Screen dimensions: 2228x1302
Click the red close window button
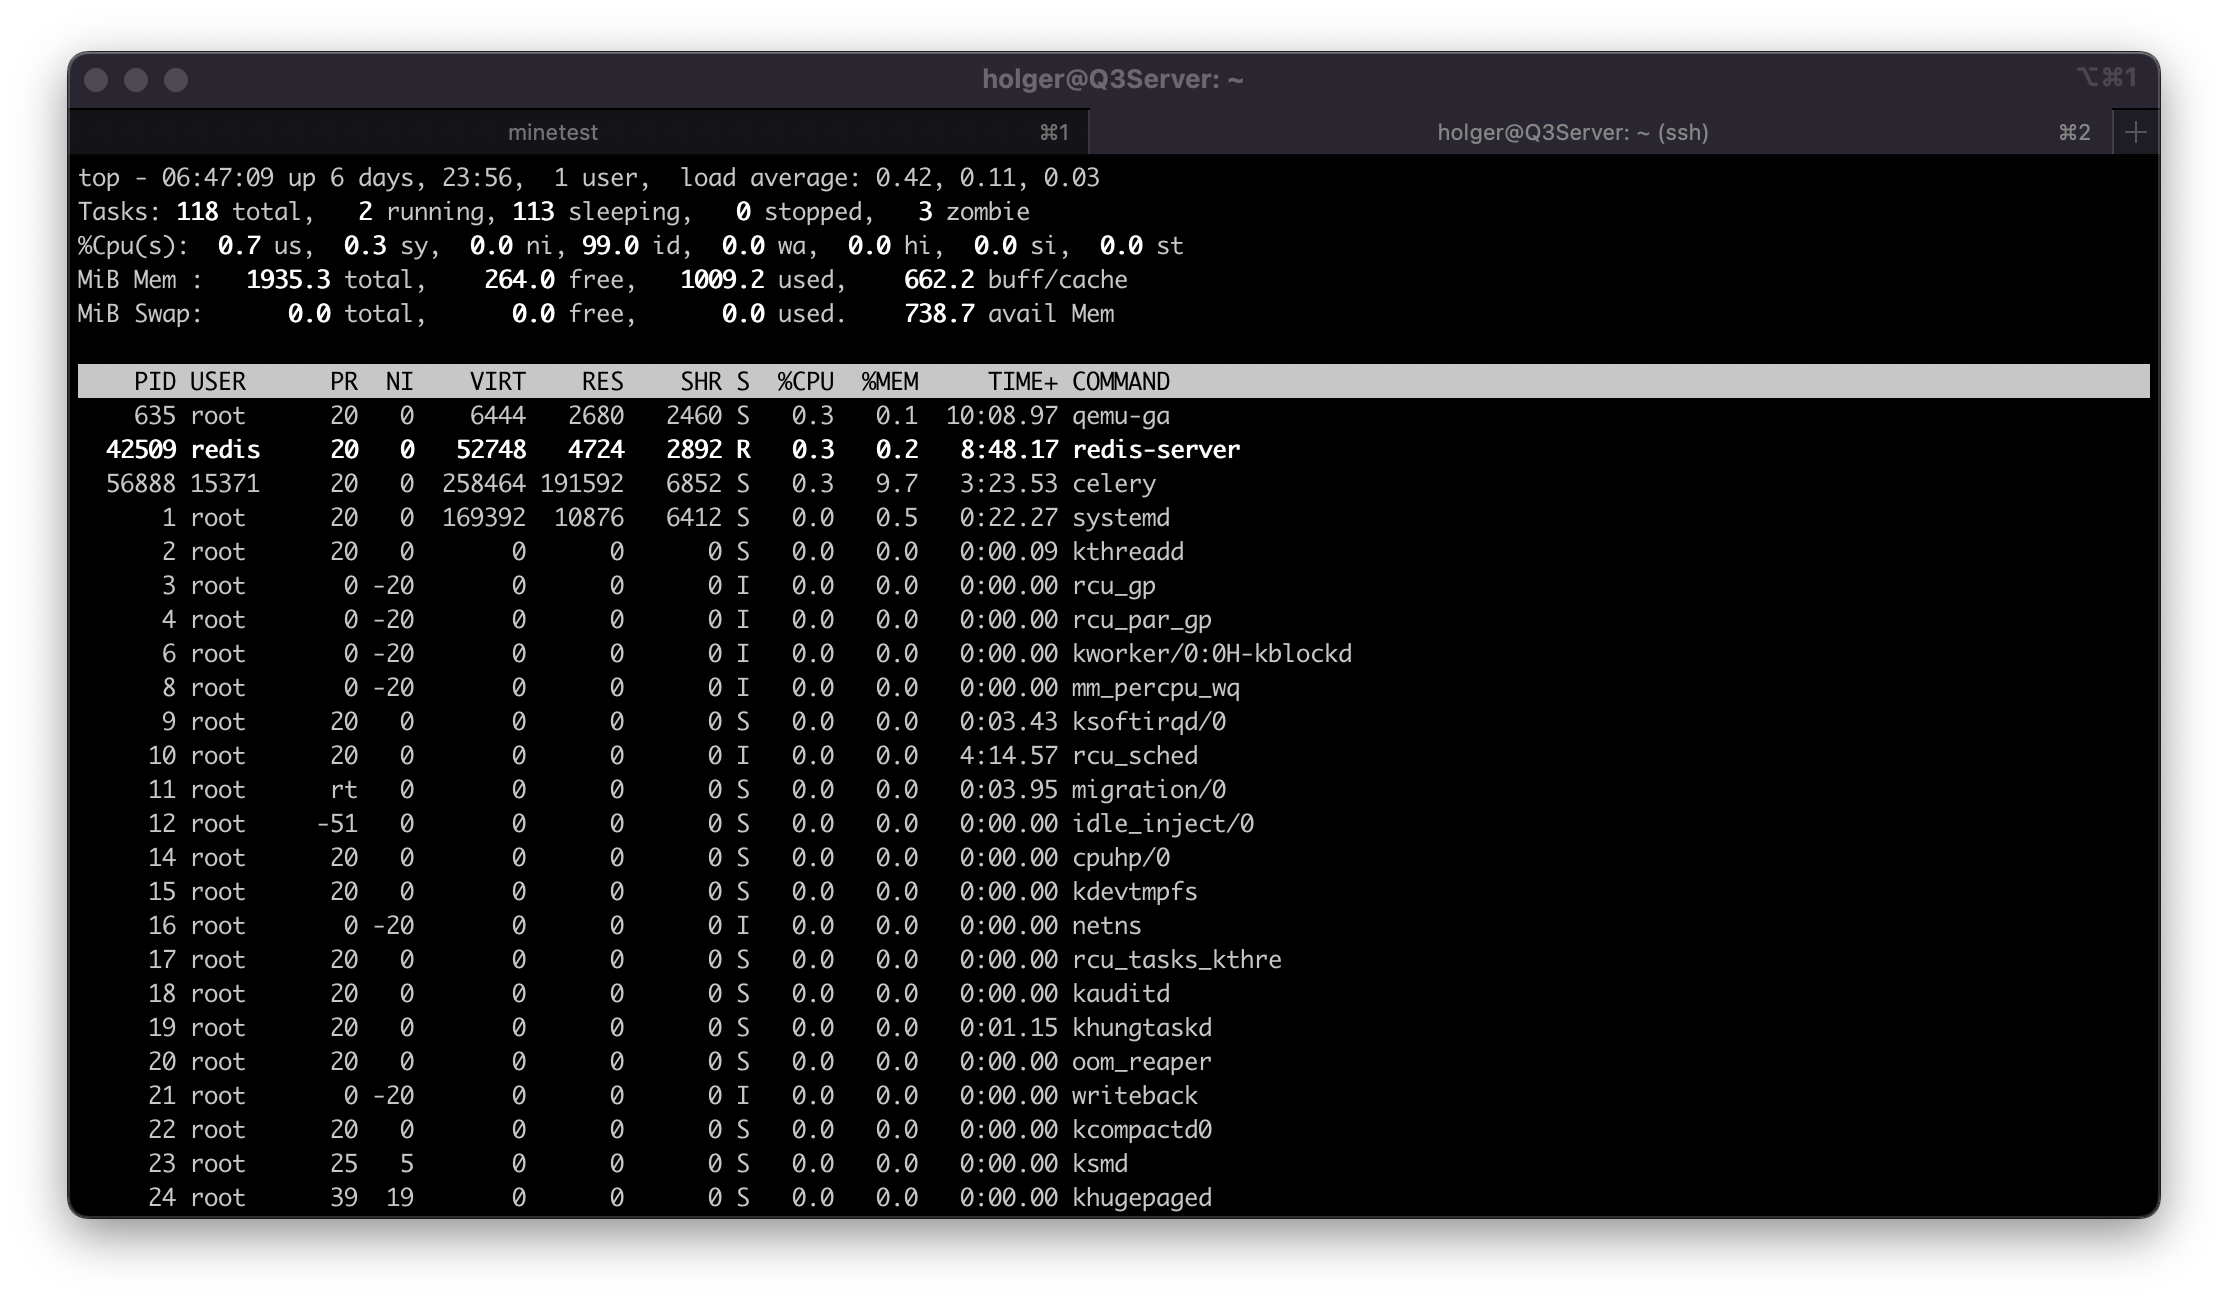tap(96, 80)
